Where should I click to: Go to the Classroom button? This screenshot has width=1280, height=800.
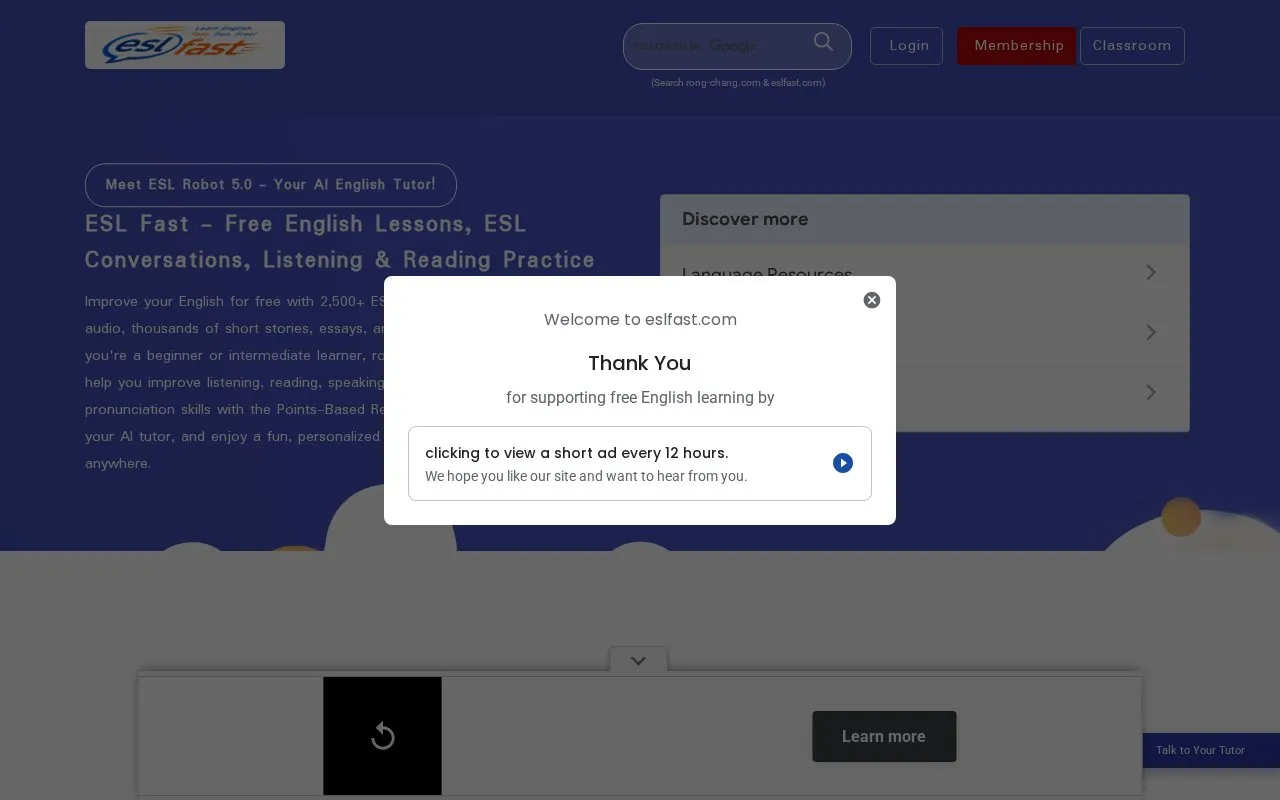coord(1132,46)
